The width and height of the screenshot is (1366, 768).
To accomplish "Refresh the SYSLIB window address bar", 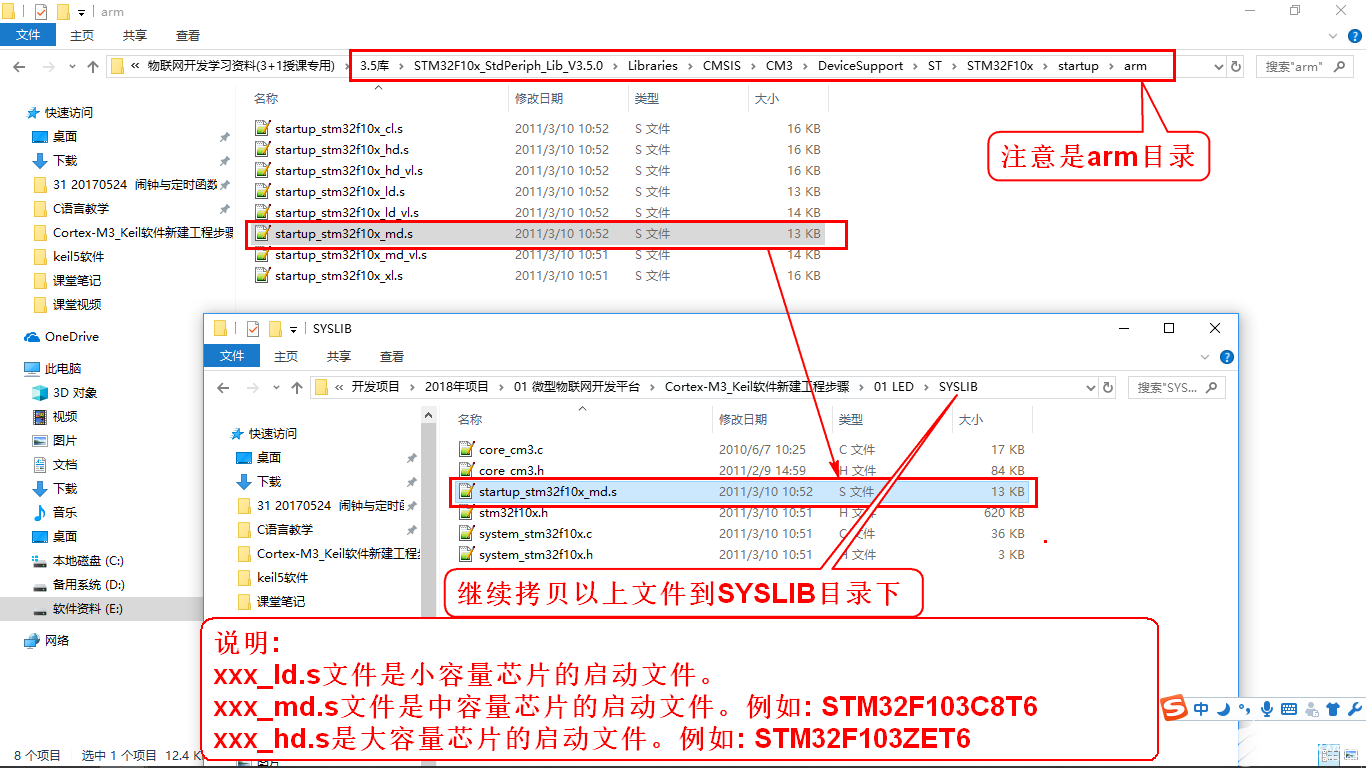I will coord(1108,387).
